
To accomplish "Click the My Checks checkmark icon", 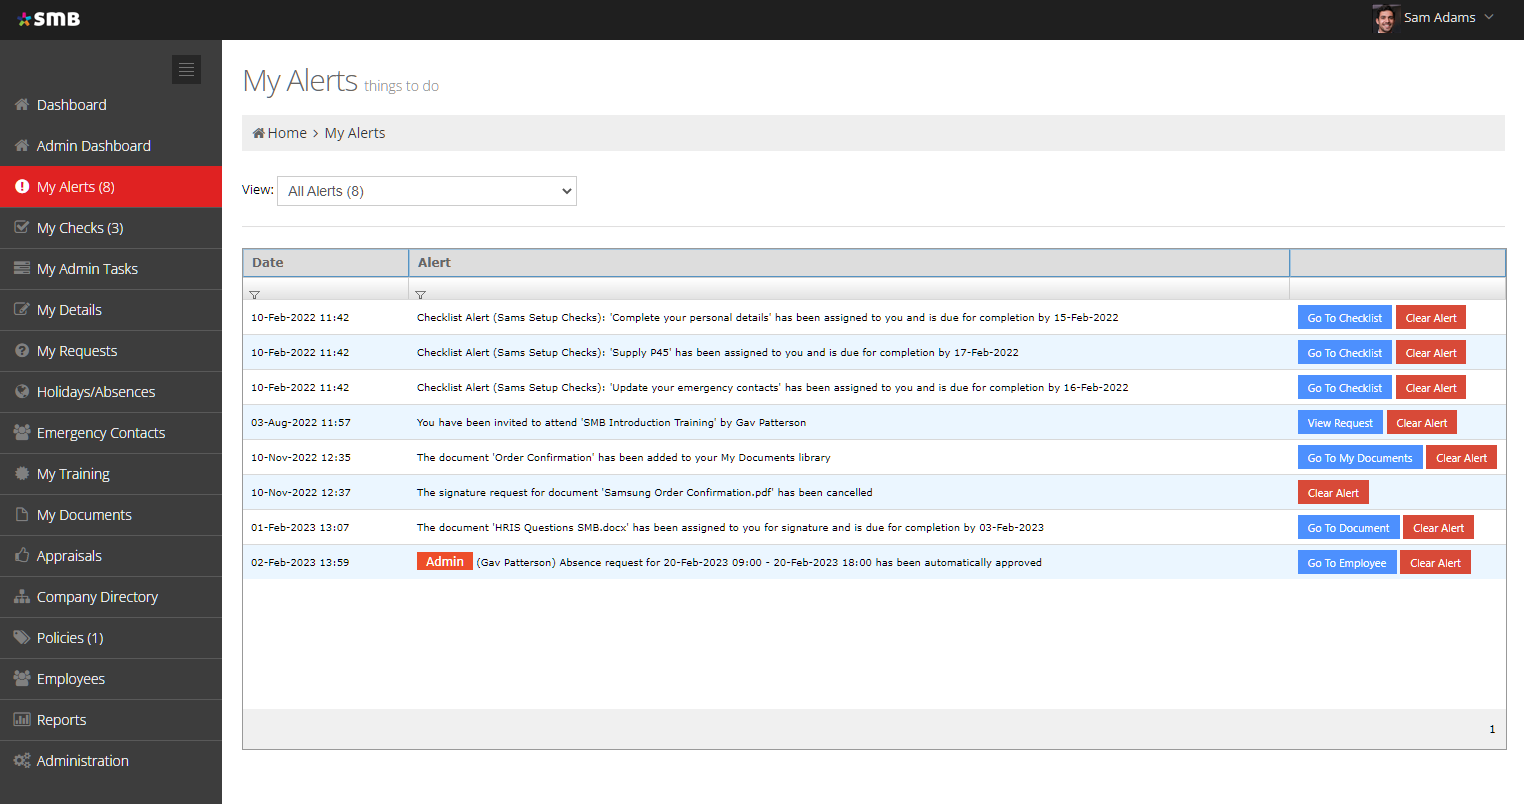I will (x=22, y=228).
